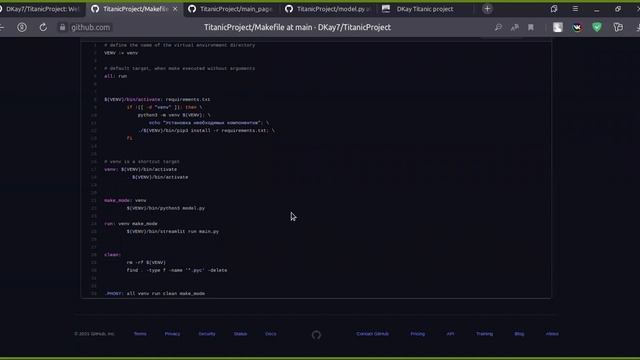The width and height of the screenshot is (640, 360).
Task: Open the About footer link
Action: pos(552,334)
